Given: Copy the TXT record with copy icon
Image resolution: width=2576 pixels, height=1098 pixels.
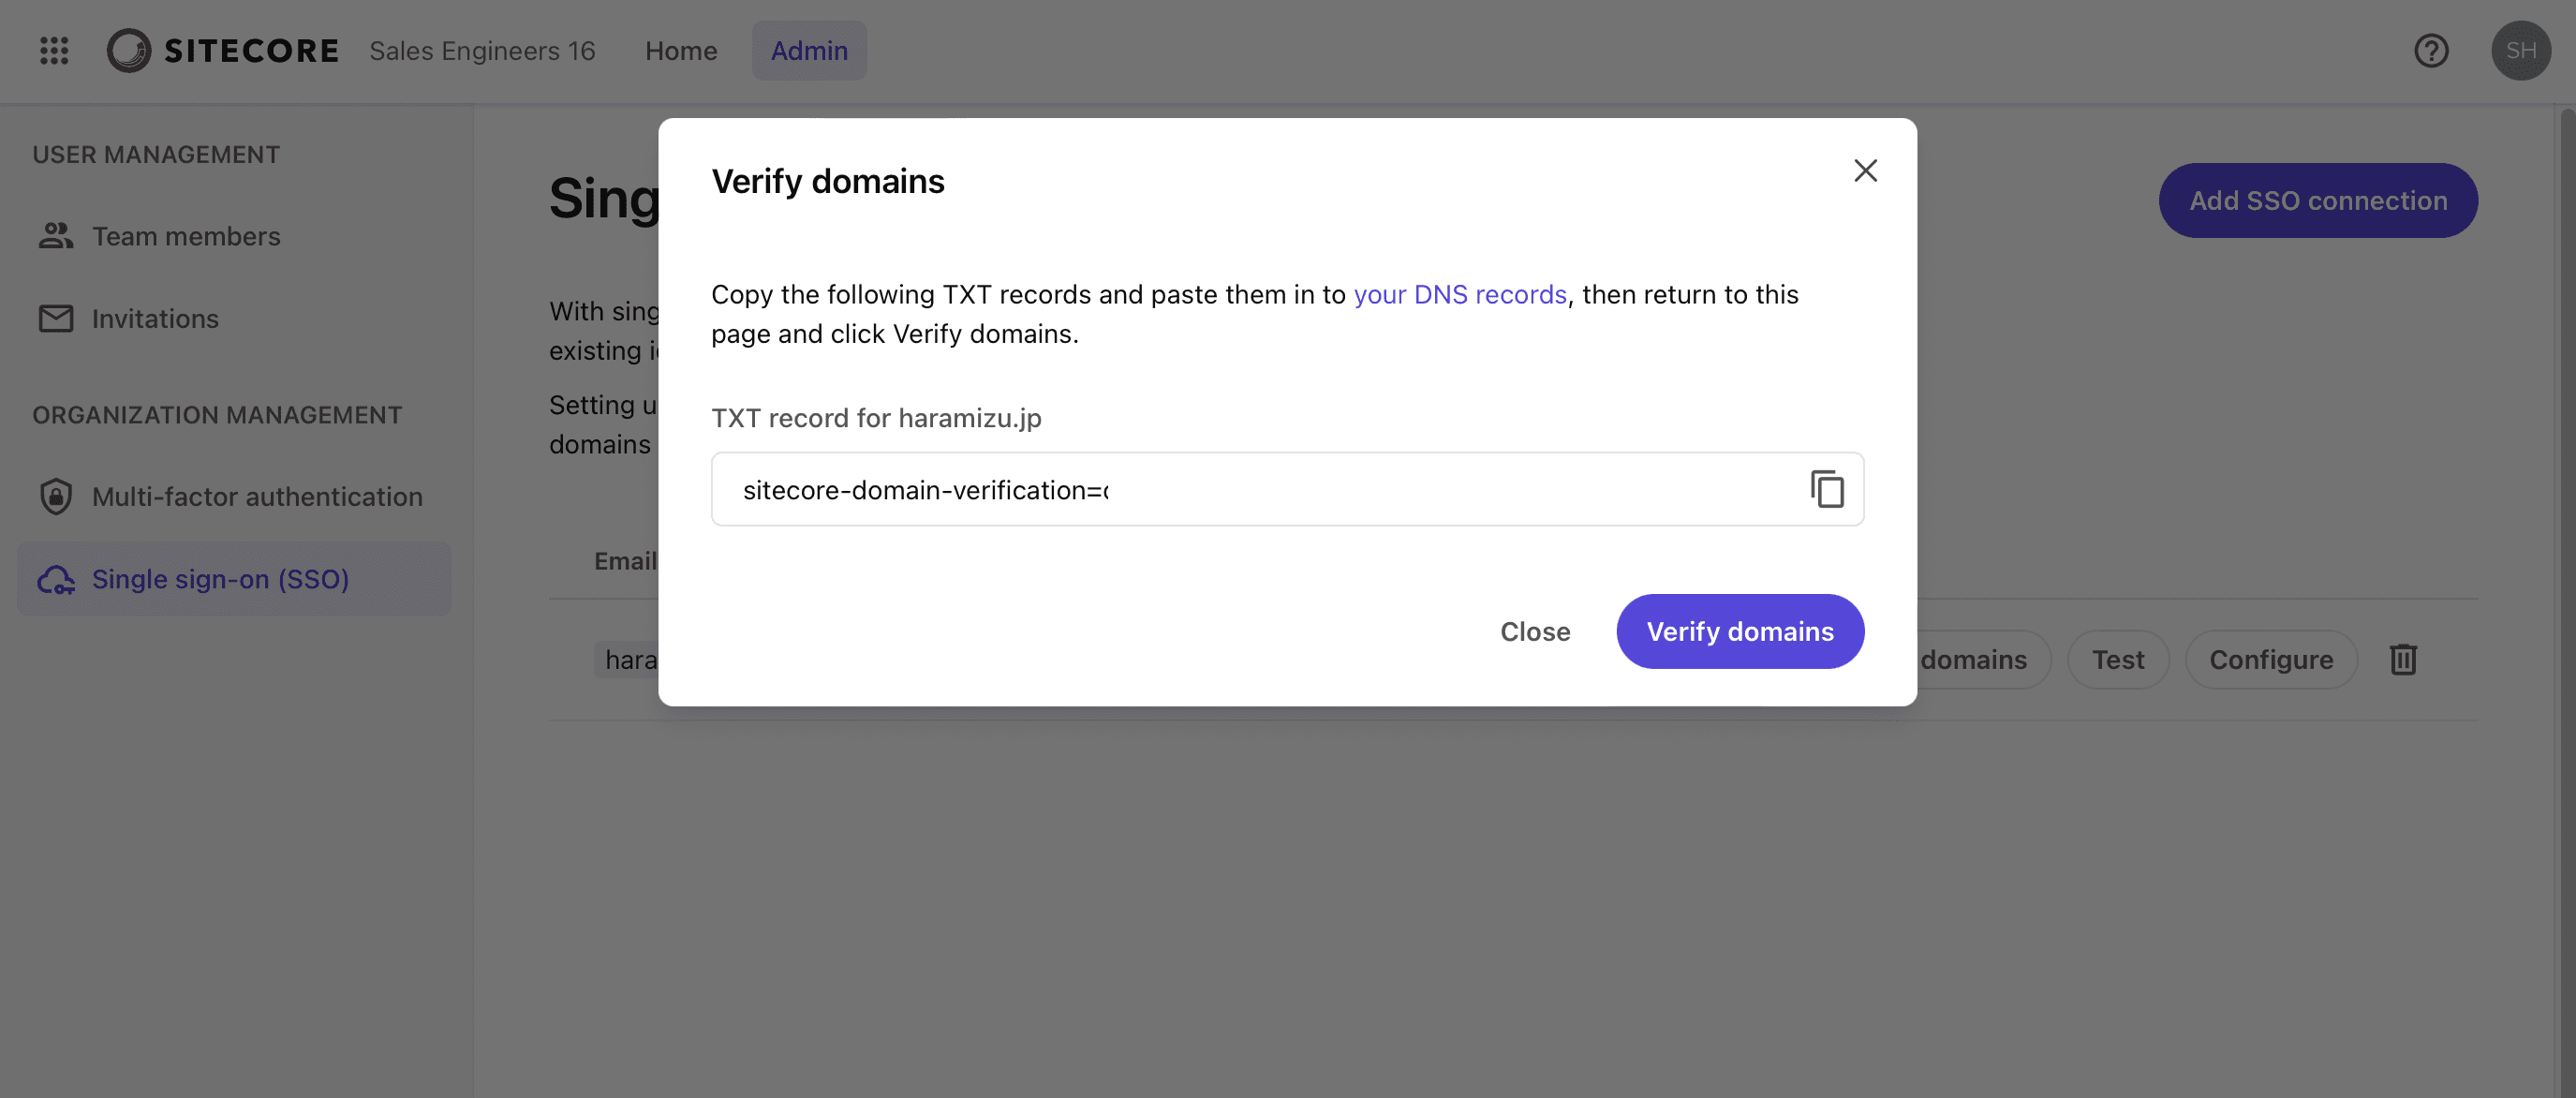Looking at the screenshot, I should point(1827,489).
